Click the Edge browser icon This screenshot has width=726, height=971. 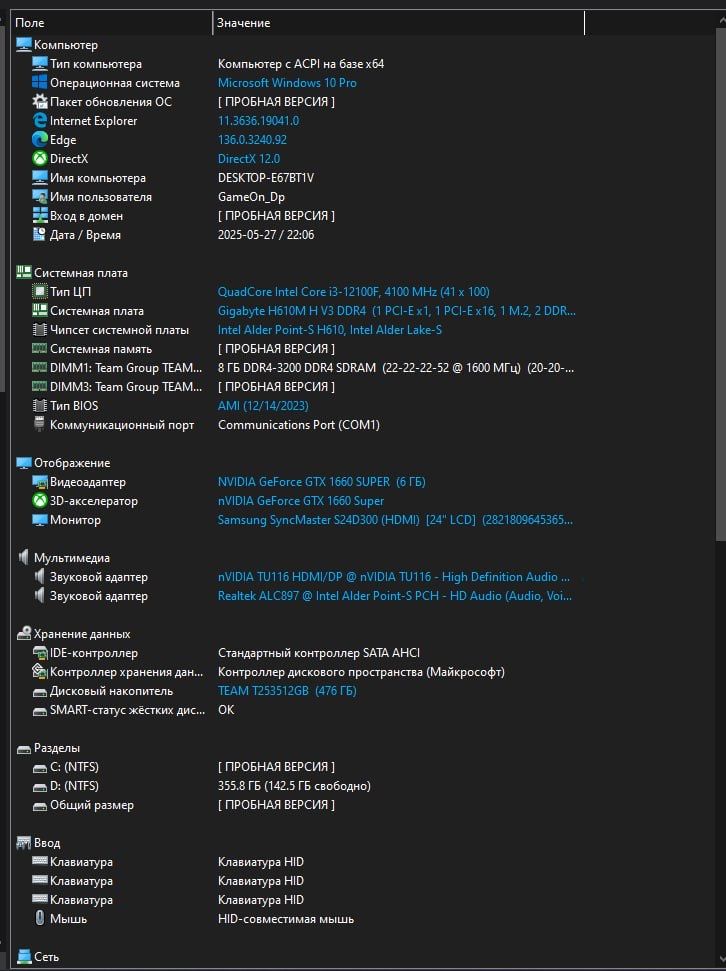pos(40,139)
